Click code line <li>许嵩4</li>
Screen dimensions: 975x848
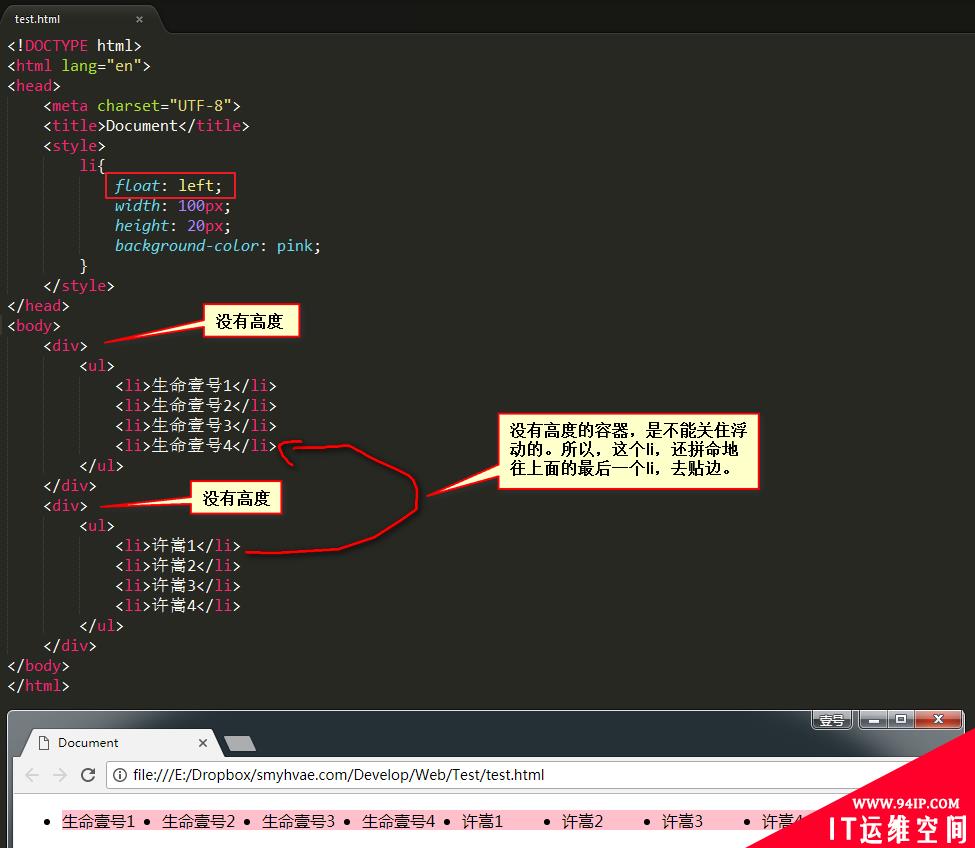(x=178, y=605)
